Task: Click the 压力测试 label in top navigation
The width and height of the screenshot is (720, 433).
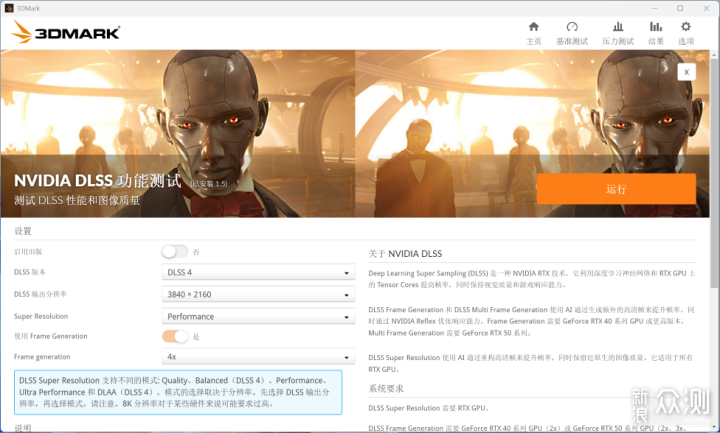Action: point(618,41)
